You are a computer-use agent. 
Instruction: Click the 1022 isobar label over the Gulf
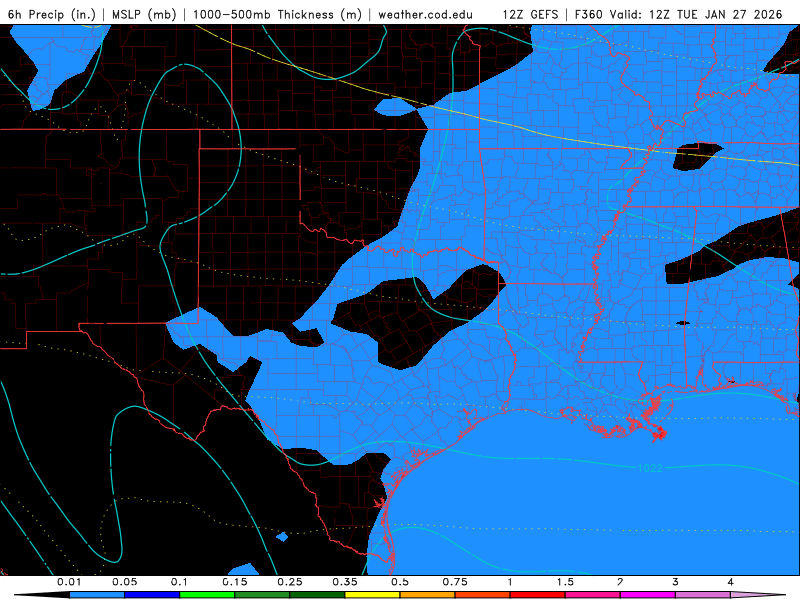point(650,468)
